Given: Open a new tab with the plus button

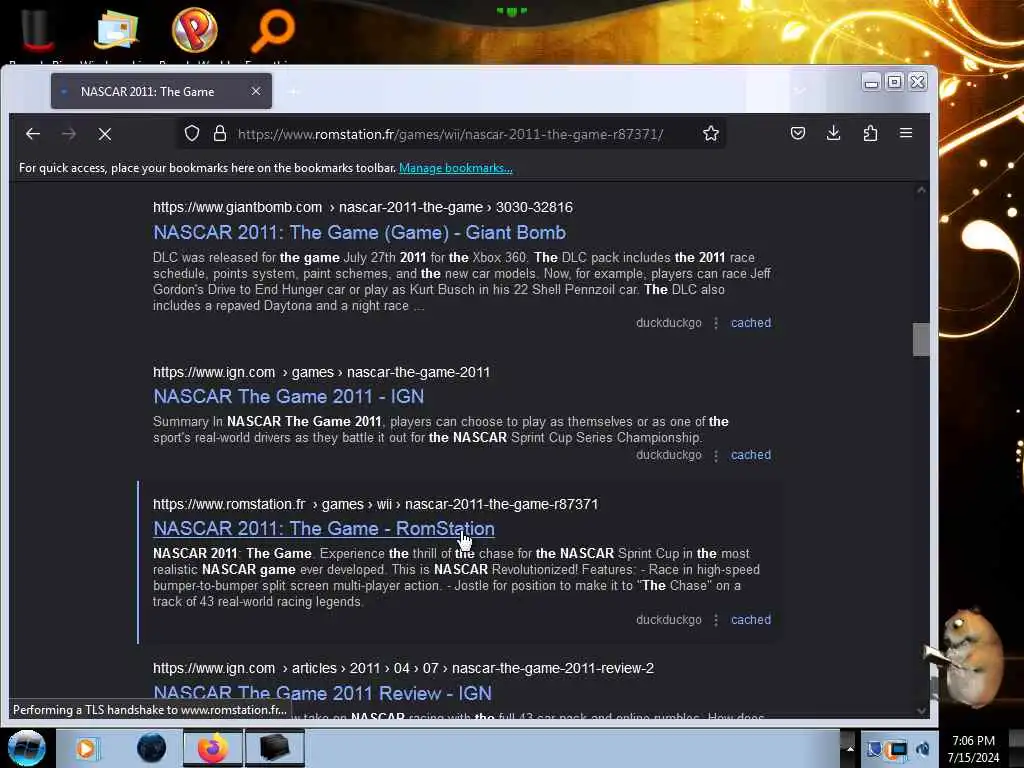Looking at the screenshot, I should [294, 91].
